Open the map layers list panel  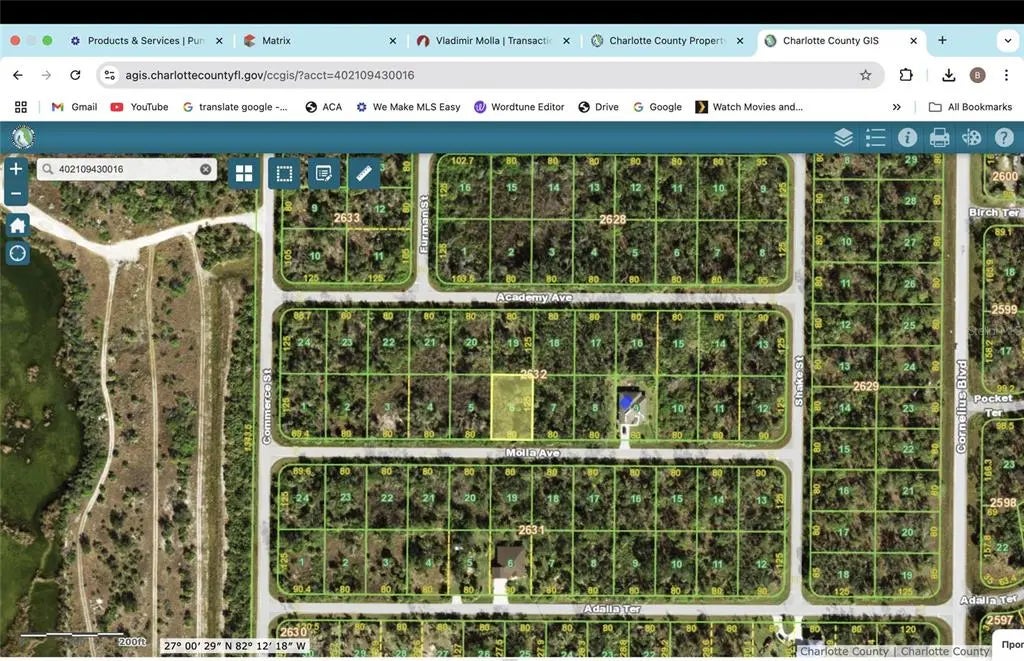click(x=843, y=138)
